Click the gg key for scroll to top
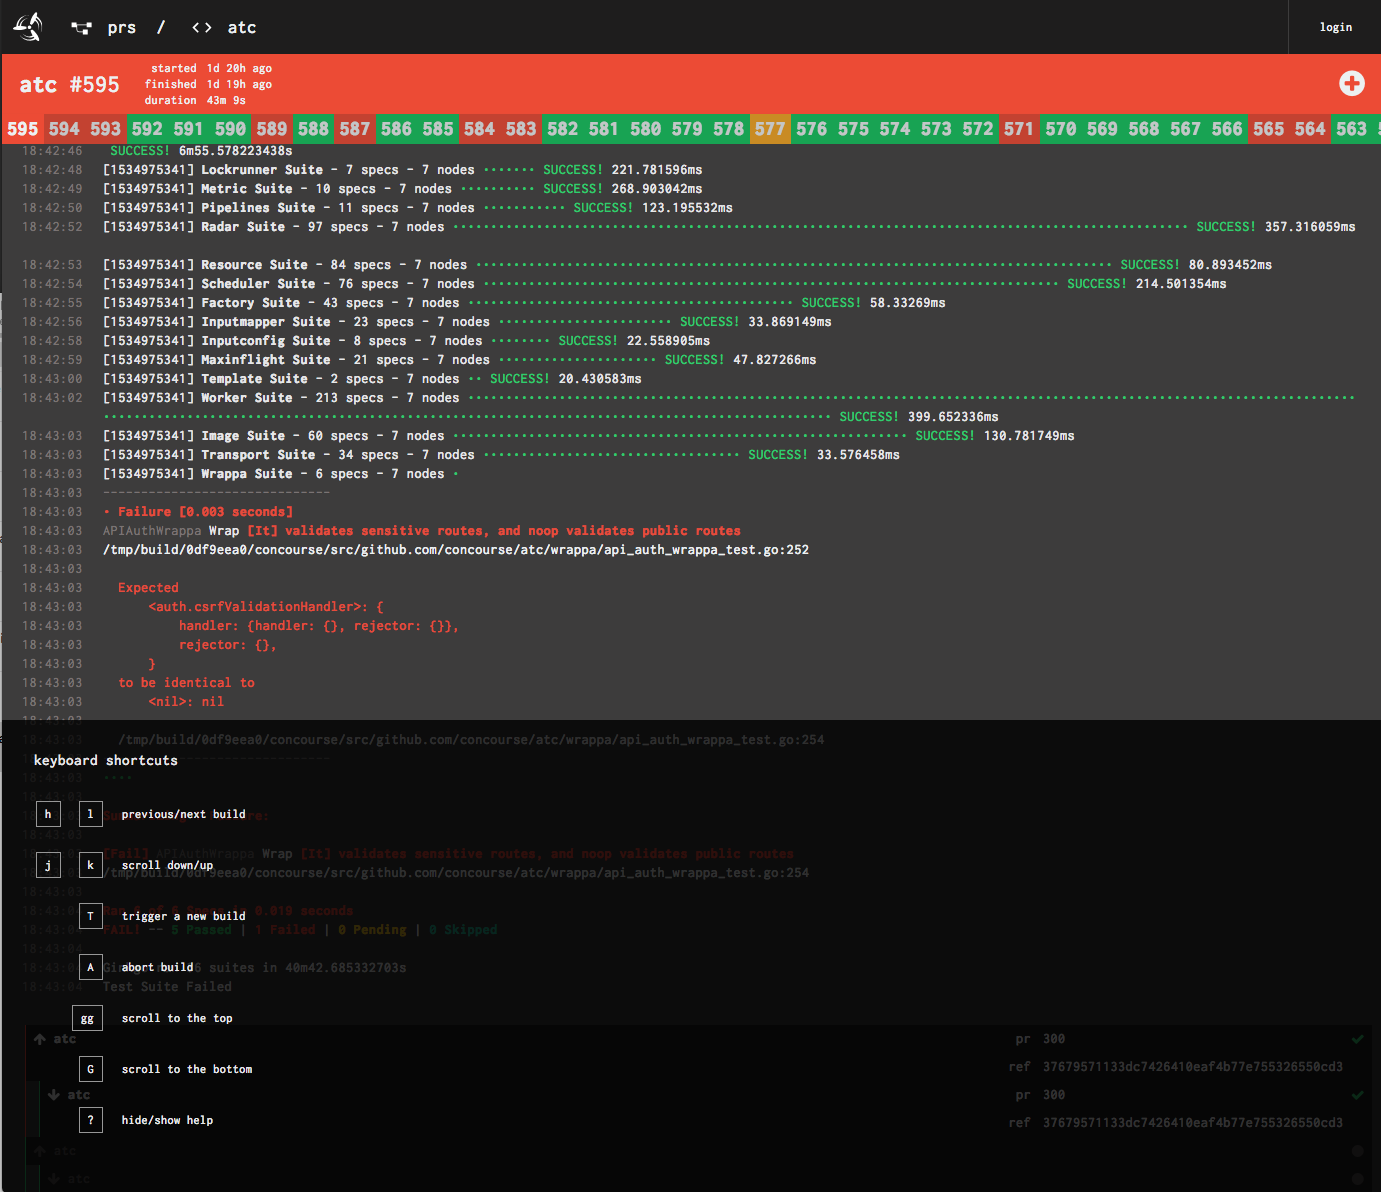Screen dimensions: 1381x1192 (x=88, y=1018)
